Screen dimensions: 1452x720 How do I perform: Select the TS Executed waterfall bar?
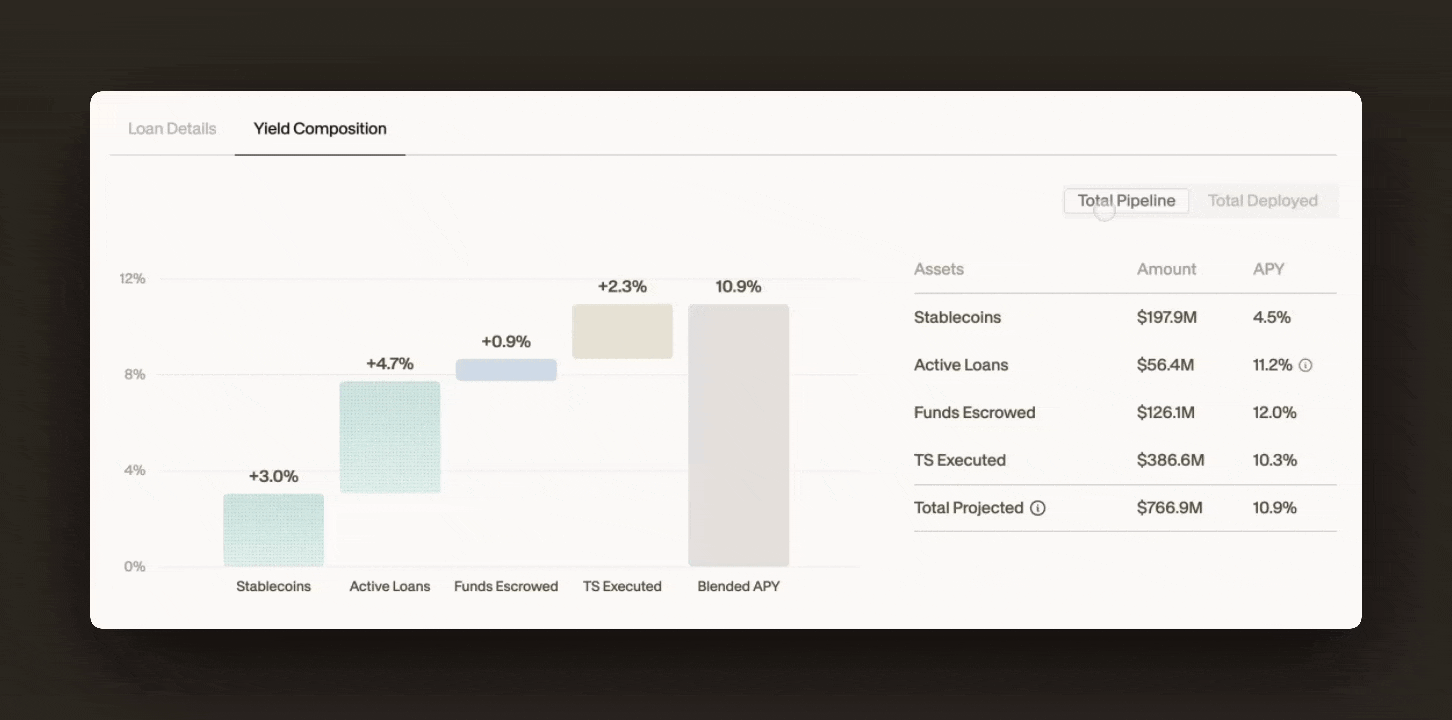pyautogui.click(x=622, y=331)
